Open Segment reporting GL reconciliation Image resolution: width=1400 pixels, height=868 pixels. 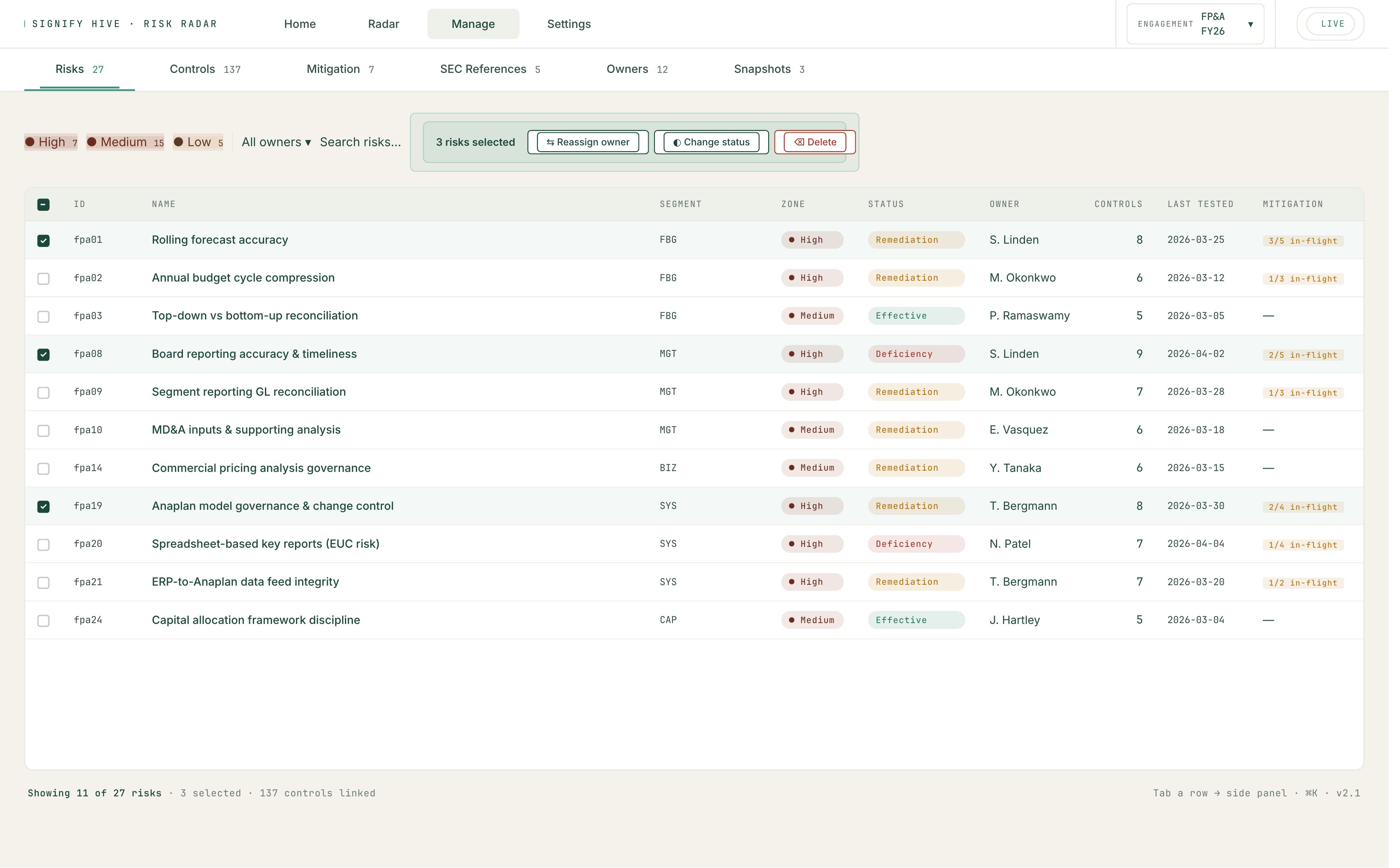251,393
